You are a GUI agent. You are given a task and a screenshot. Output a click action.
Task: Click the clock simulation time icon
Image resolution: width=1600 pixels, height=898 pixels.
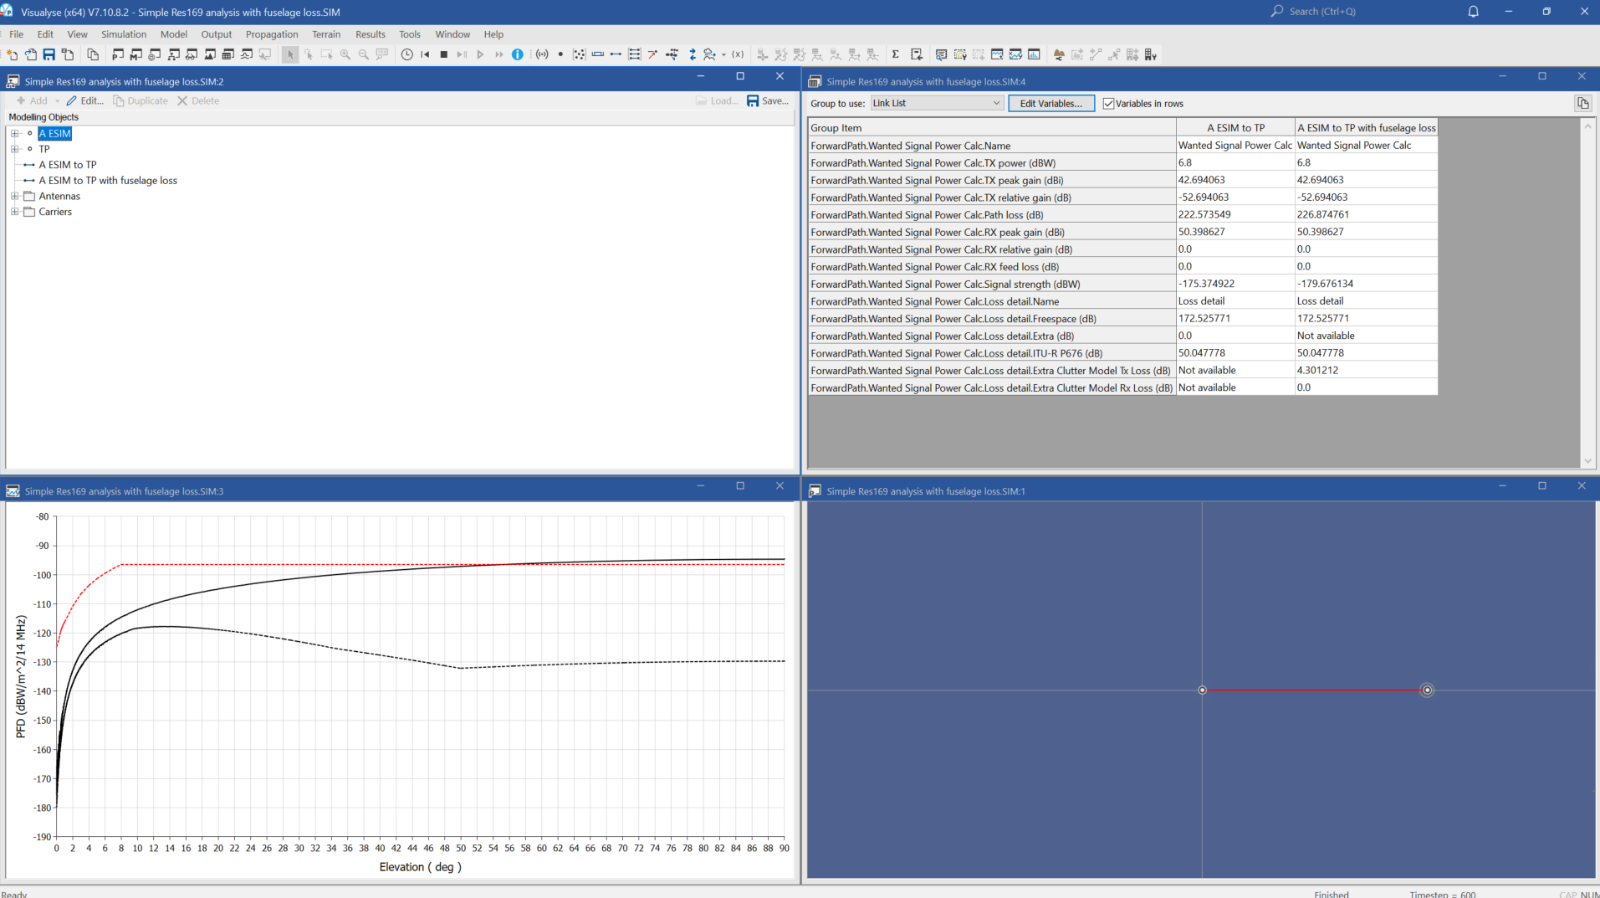tap(407, 55)
